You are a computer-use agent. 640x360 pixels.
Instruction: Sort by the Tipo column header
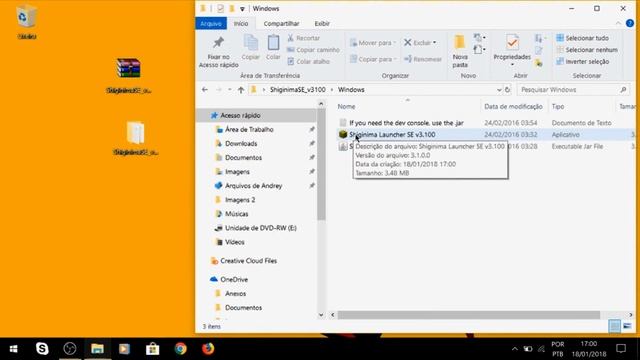tap(558, 107)
